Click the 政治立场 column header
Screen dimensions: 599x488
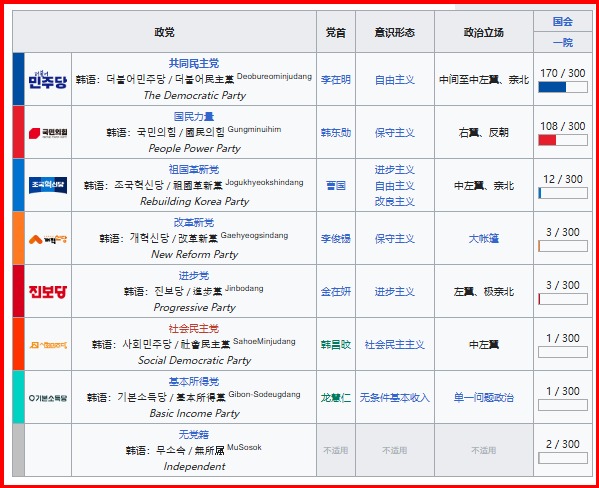pos(484,32)
